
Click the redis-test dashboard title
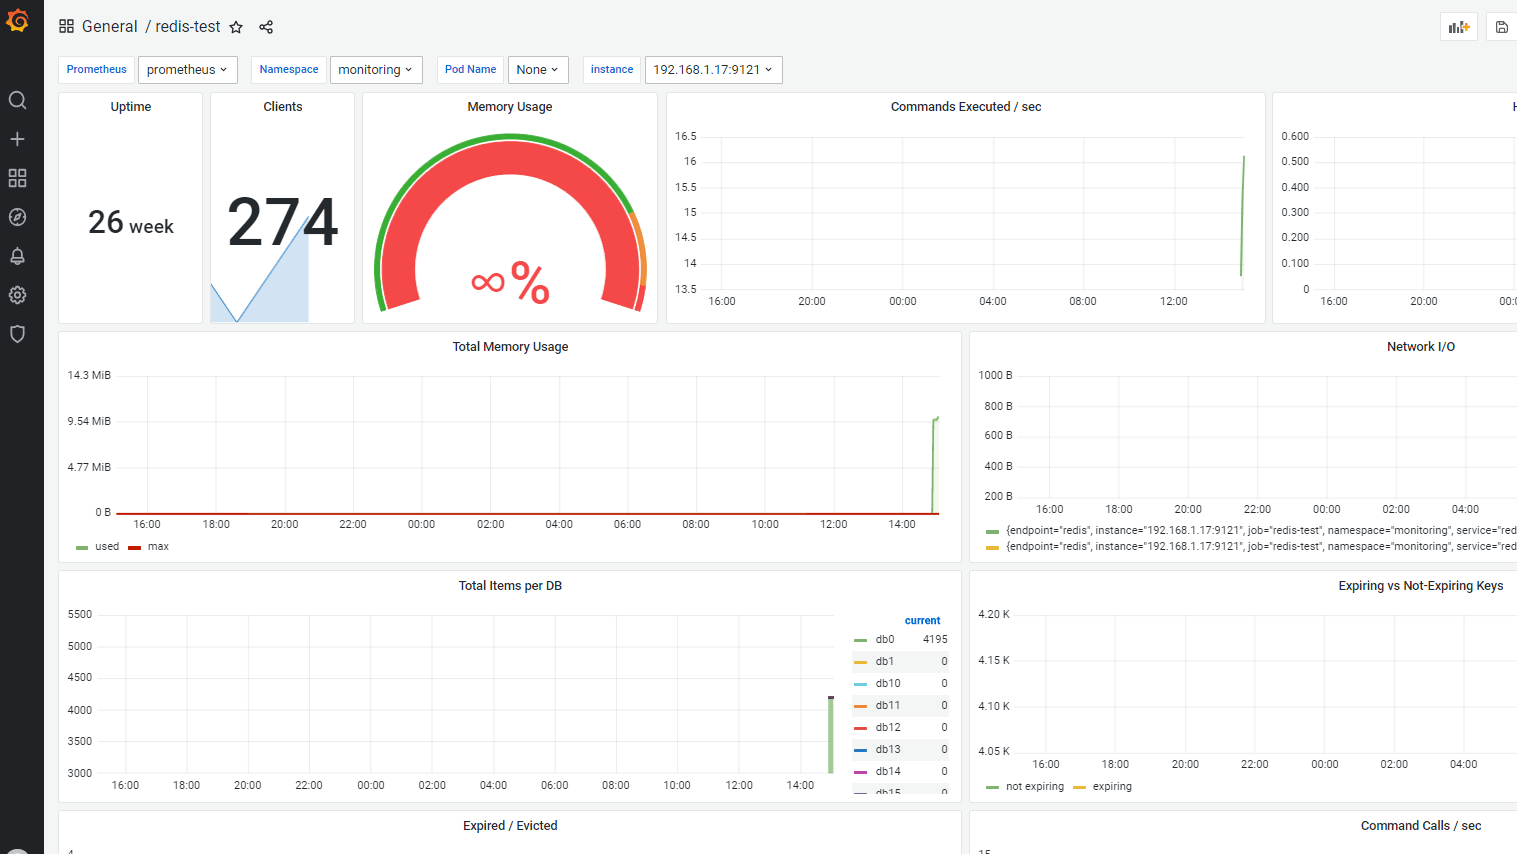(188, 27)
